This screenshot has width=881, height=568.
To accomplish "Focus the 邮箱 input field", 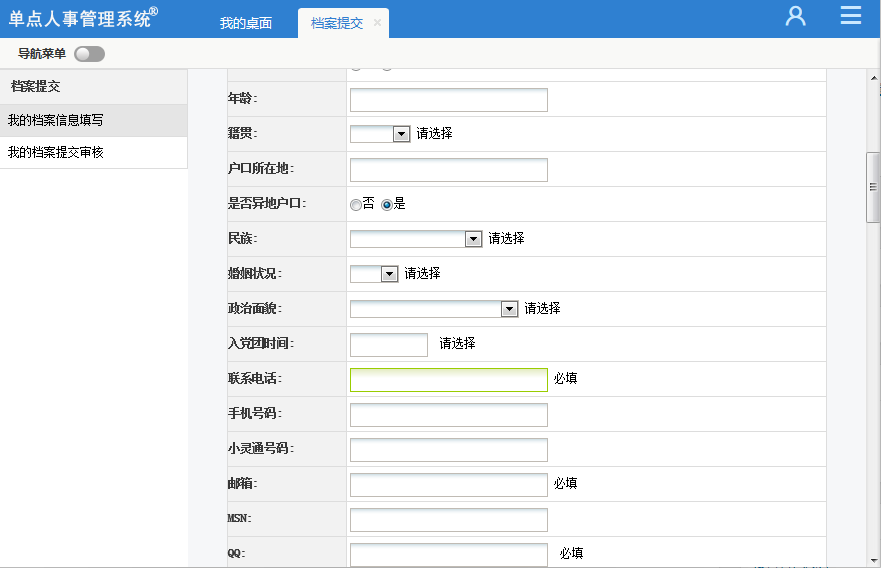I will [x=448, y=485].
